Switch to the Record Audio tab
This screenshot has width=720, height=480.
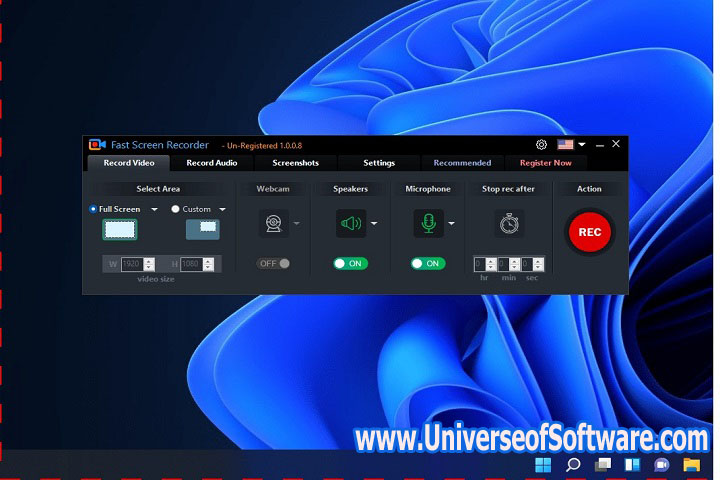[x=212, y=163]
